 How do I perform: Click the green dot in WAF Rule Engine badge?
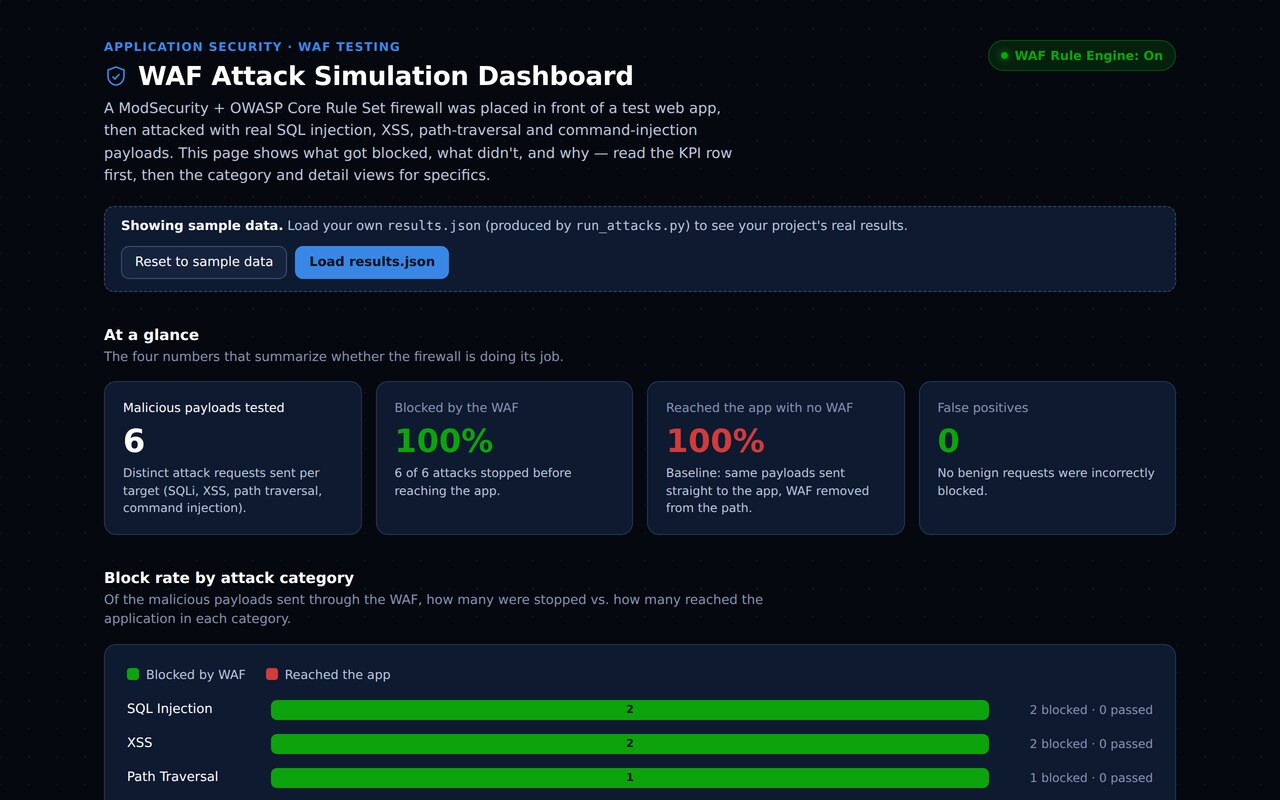tap(1004, 56)
